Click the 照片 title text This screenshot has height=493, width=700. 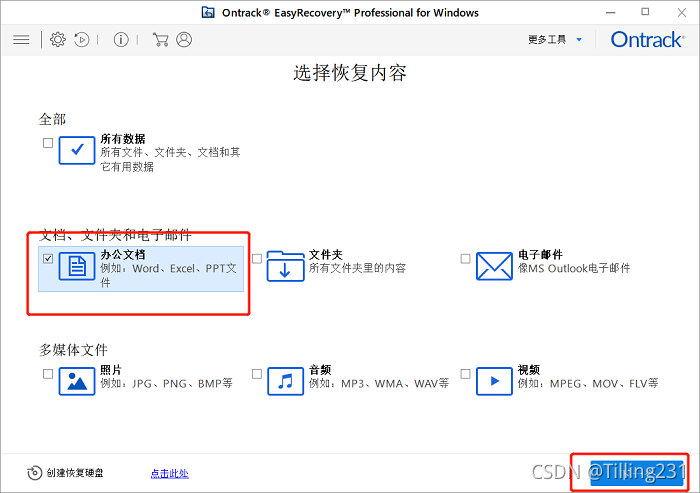point(111,370)
